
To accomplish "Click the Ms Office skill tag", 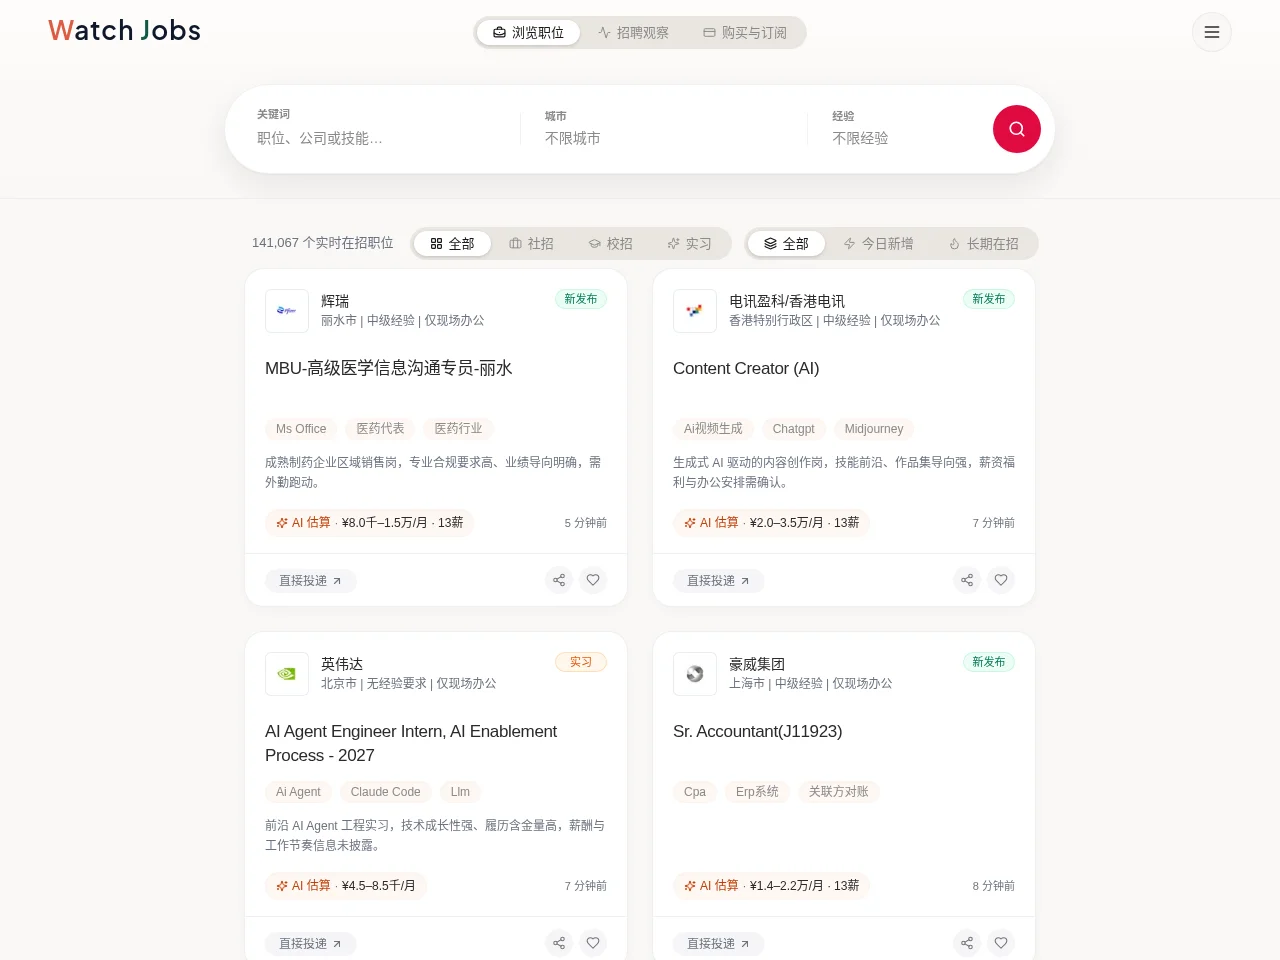I will [301, 429].
